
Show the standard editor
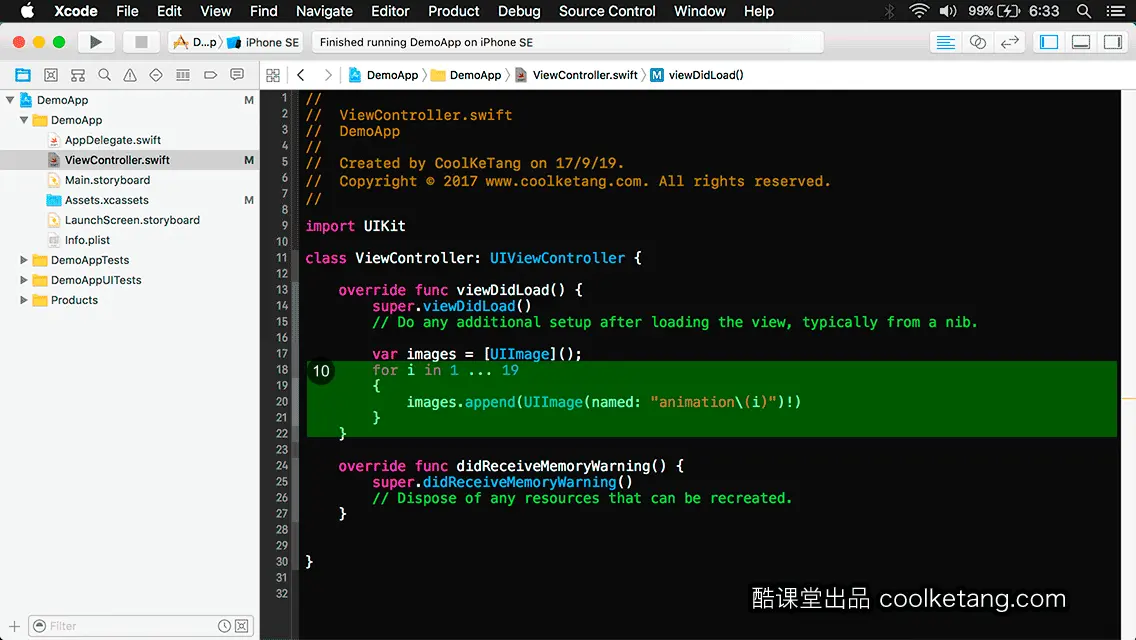945,42
